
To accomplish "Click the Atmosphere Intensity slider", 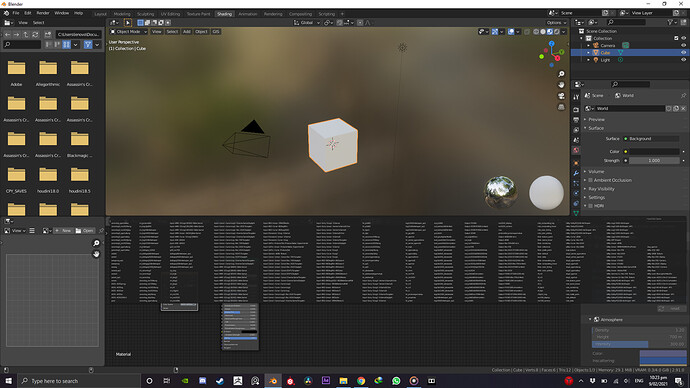I will 639,344.
